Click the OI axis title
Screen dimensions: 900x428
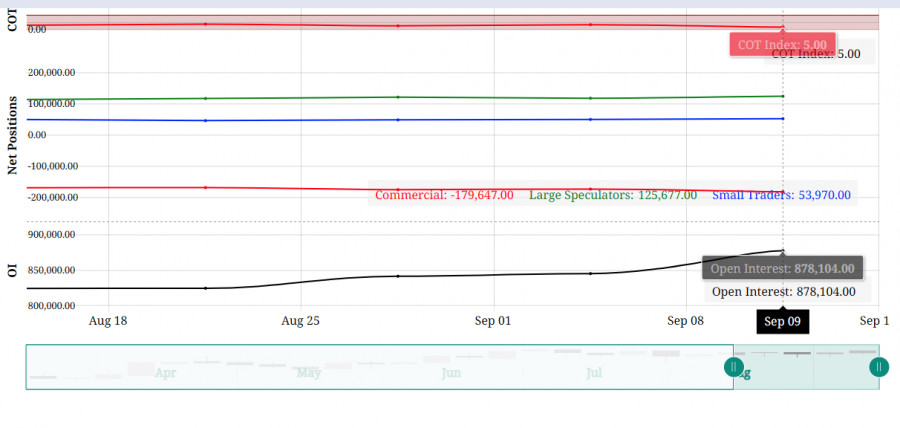(x=11, y=270)
